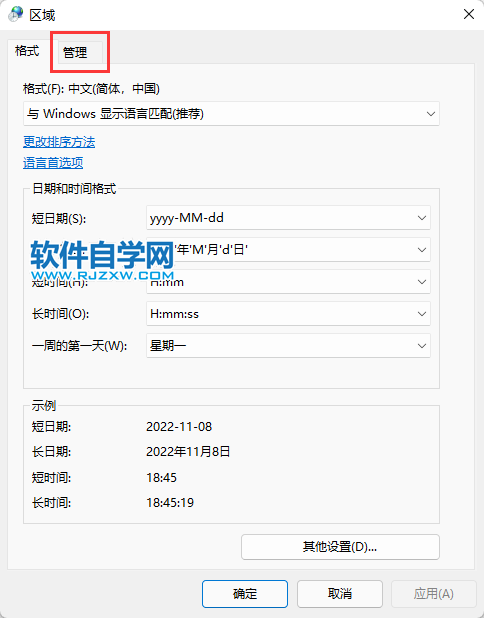This screenshot has width=484, height=618.
Task: Click the 应用(A) button
Action: click(x=434, y=594)
